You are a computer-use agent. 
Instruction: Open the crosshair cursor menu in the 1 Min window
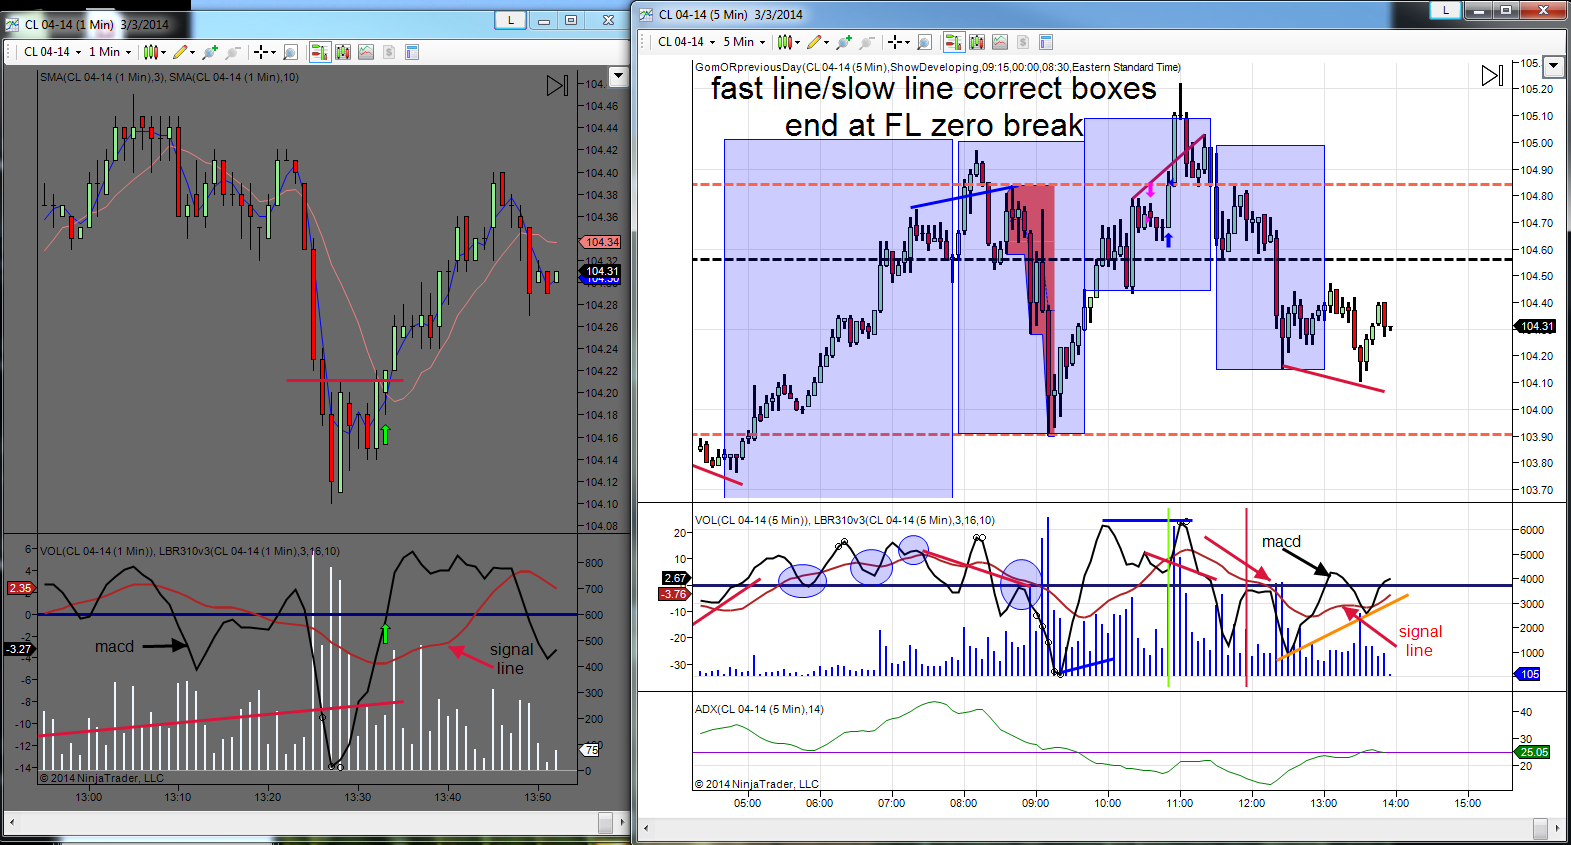tap(264, 52)
